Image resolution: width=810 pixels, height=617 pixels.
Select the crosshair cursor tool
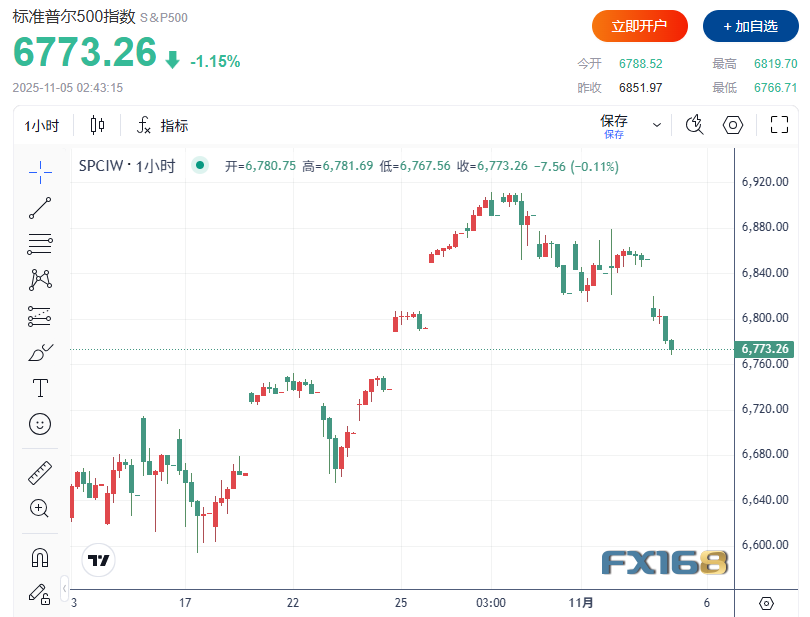click(40, 171)
